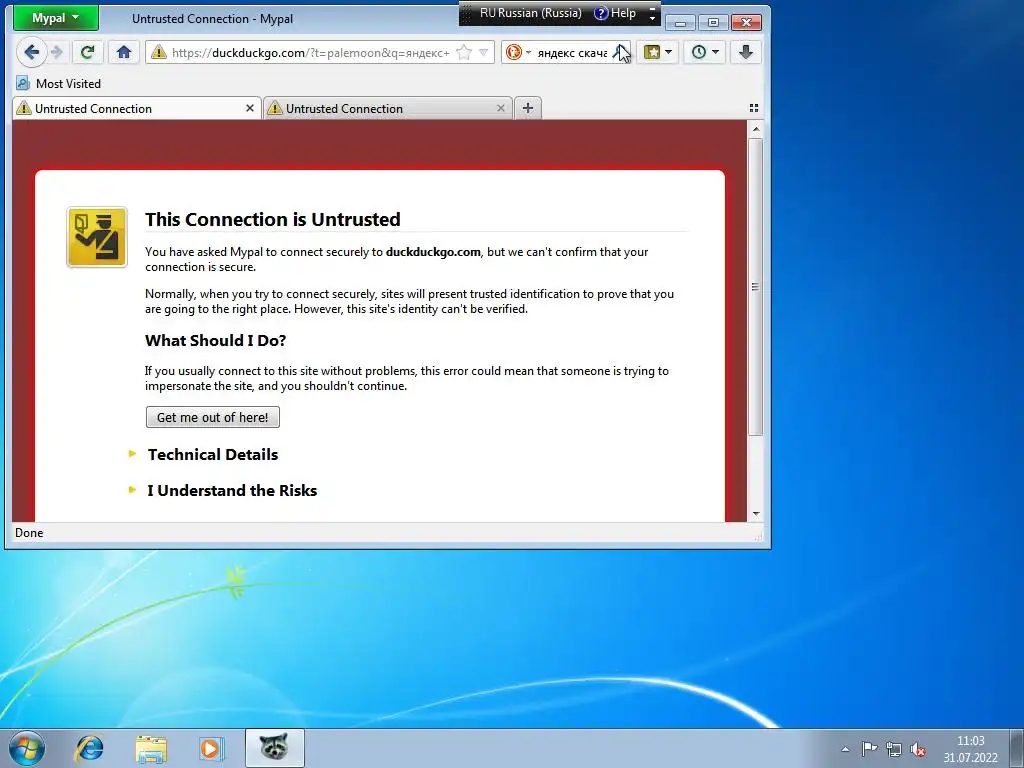Image resolution: width=1024 pixels, height=768 pixels.
Task: Go back with the Back arrow button
Action: point(31,52)
